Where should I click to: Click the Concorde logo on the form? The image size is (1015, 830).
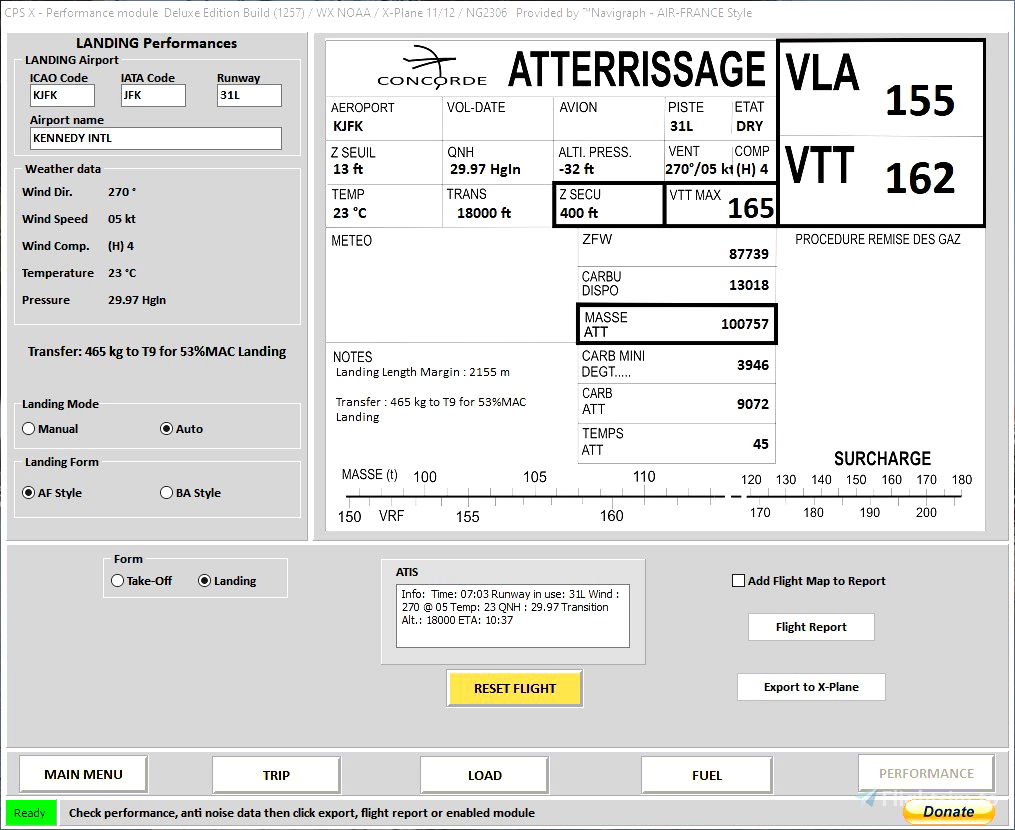(x=432, y=67)
